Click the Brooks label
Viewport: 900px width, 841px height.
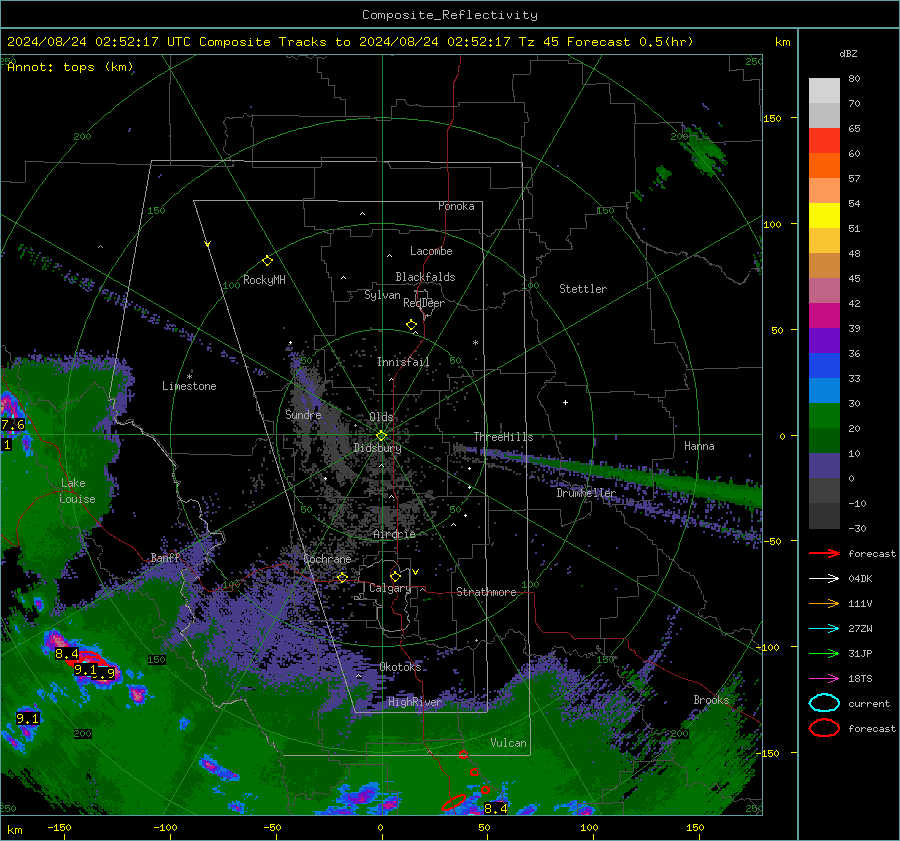[711, 700]
